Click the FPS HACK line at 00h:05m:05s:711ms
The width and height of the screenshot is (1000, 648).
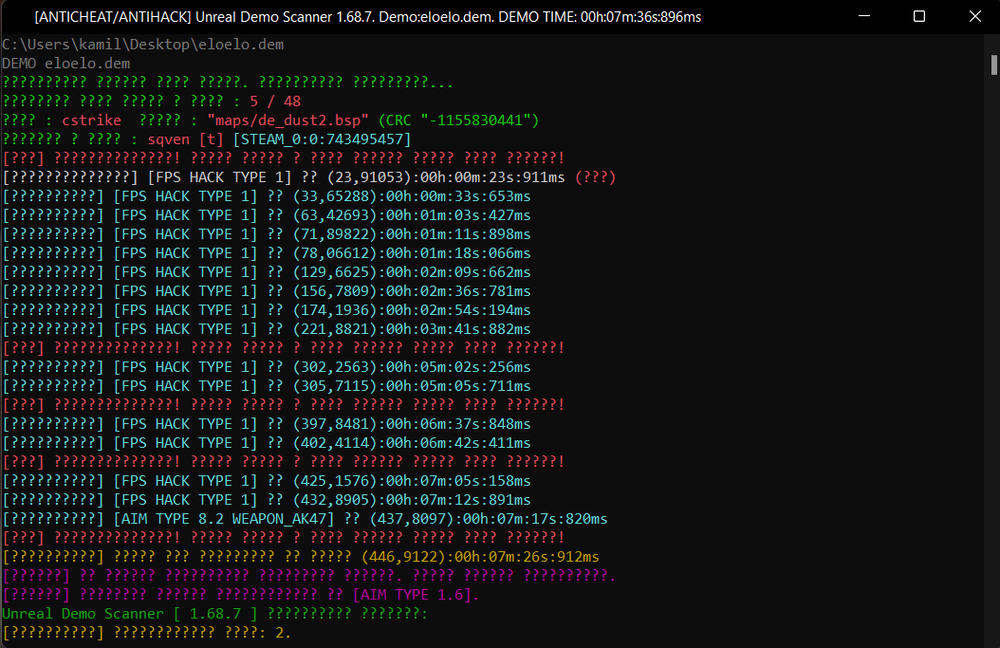(267, 387)
